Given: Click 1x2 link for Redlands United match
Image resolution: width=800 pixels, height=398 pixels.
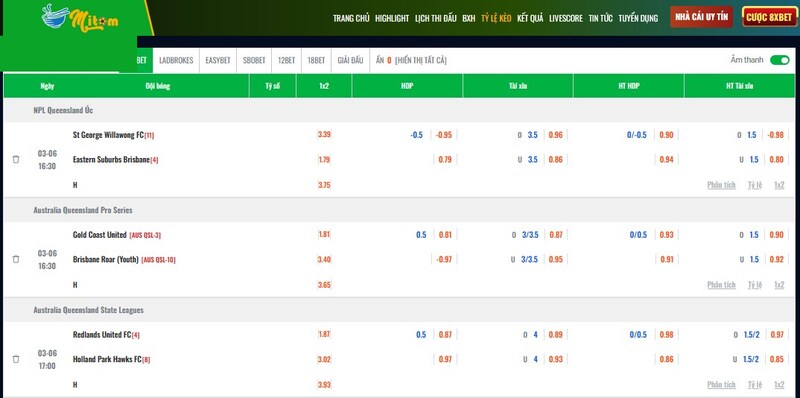Looking at the screenshot, I should coord(779,385).
